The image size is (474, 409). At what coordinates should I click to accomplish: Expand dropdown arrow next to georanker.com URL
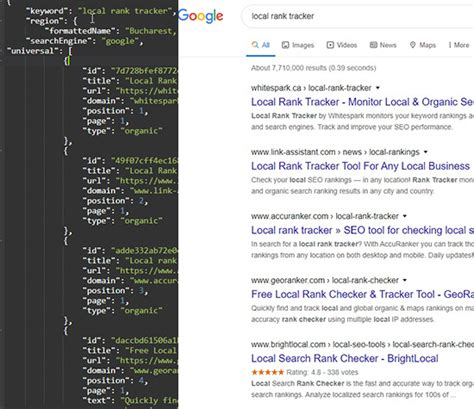click(405, 280)
